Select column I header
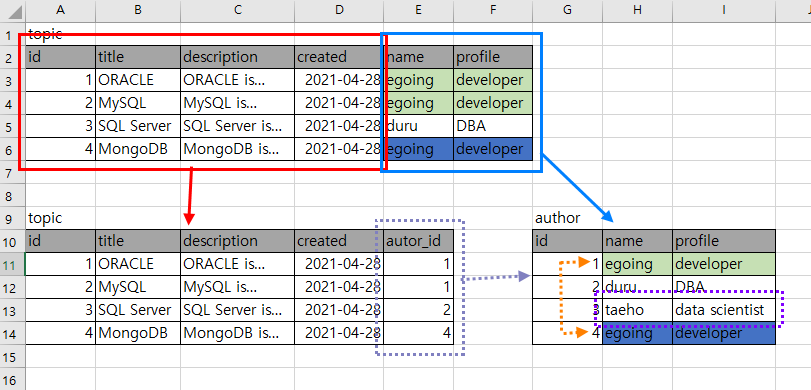Image resolution: width=811 pixels, height=390 pixels. tap(724, 10)
